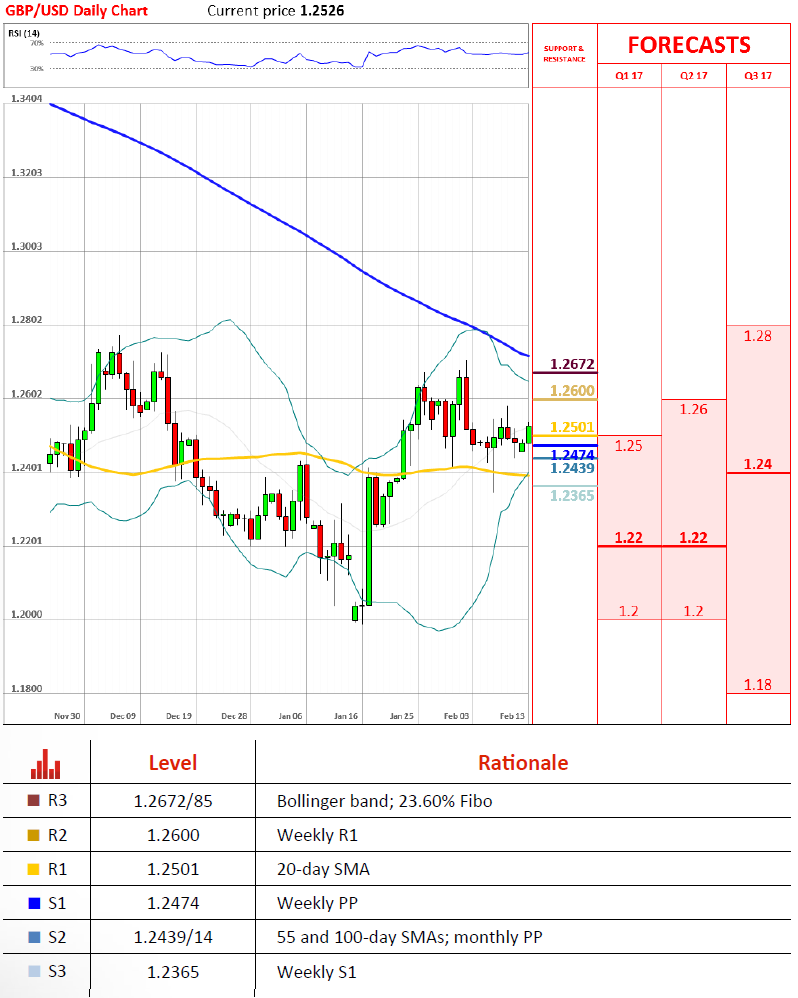The width and height of the screenshot is (798, 998).
Task: Click the 1.2474 cell in Level table
Action: [x=173, y=903]
